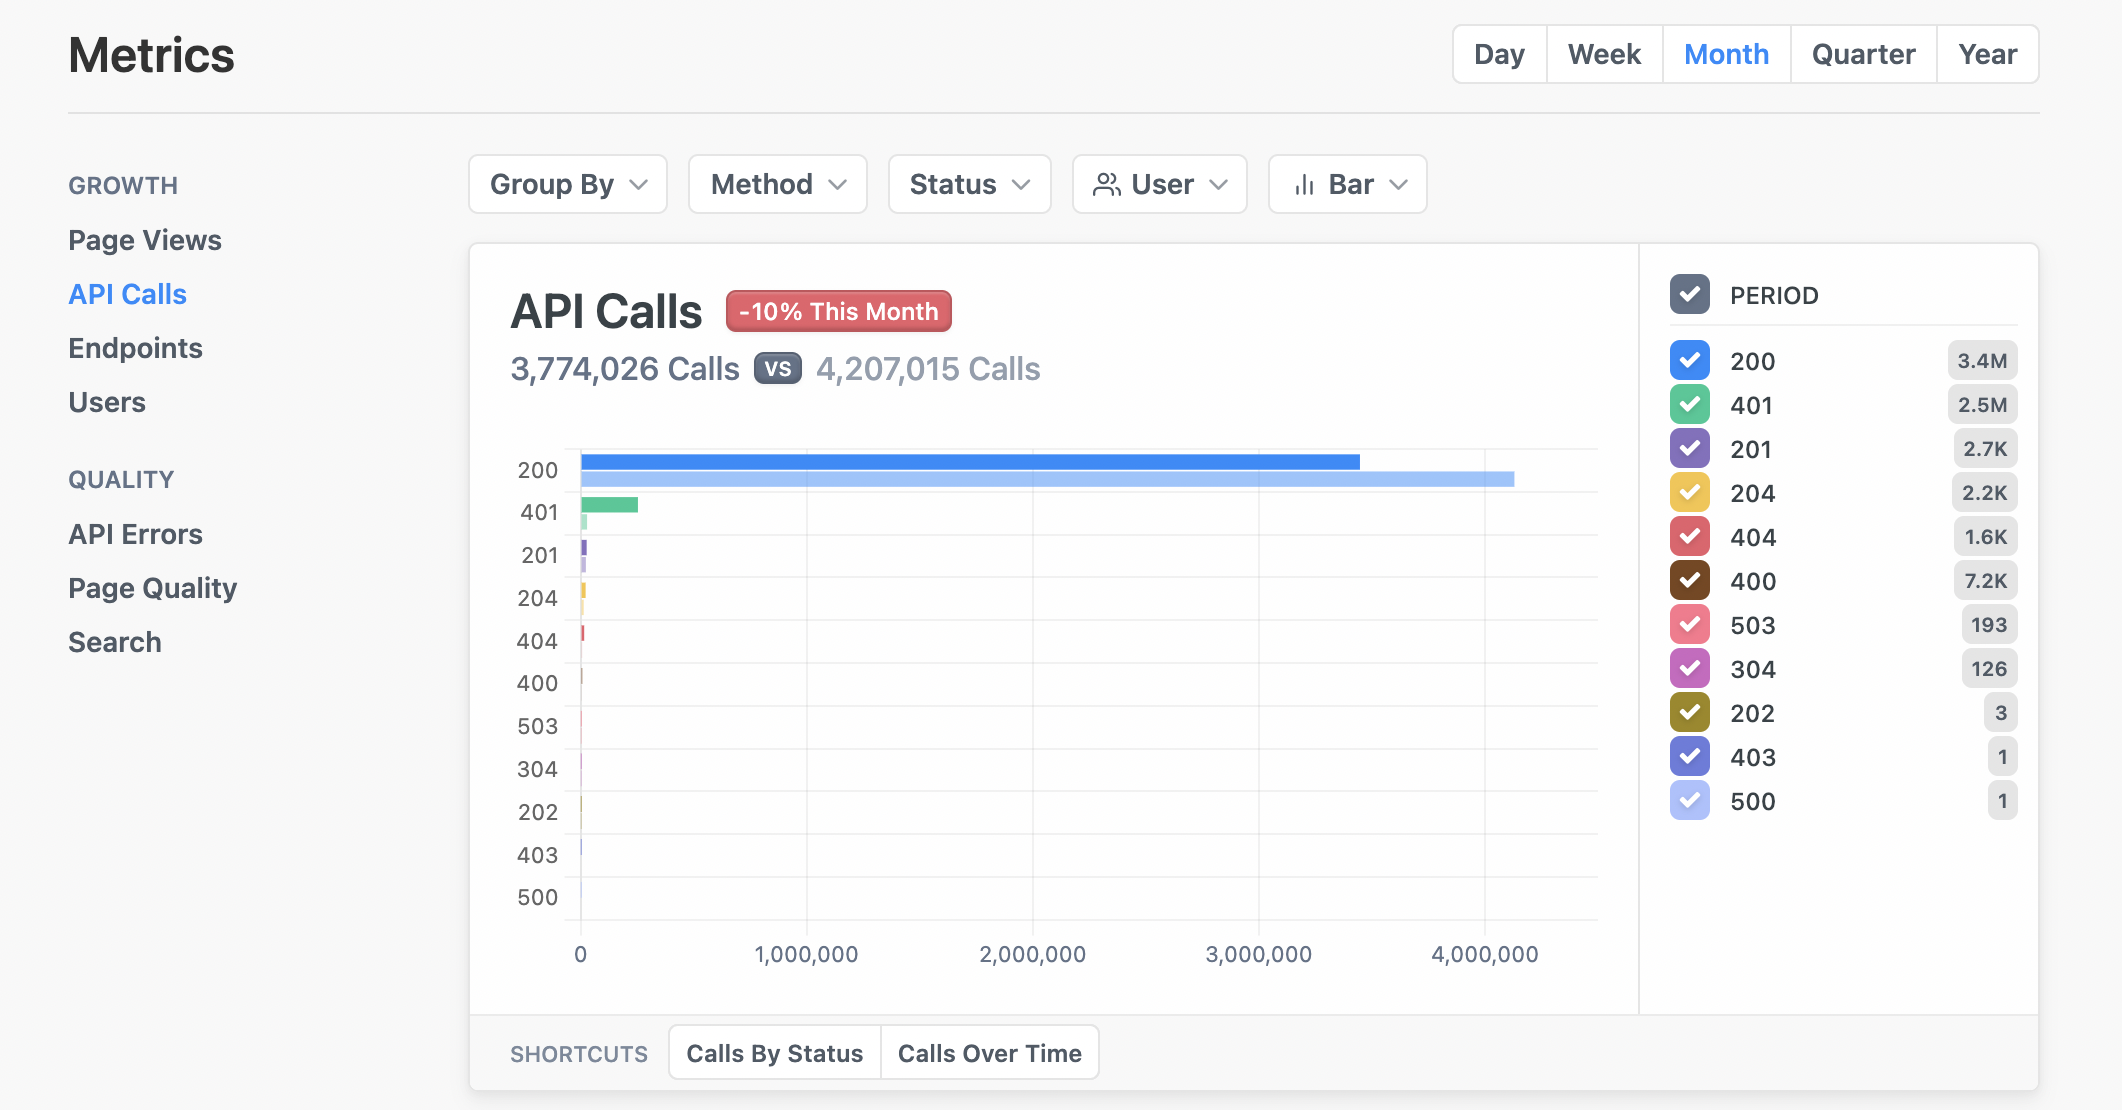Click the VS comparison badge
This screenshot has width=2122, height=1110.
[x=777, y=369]
